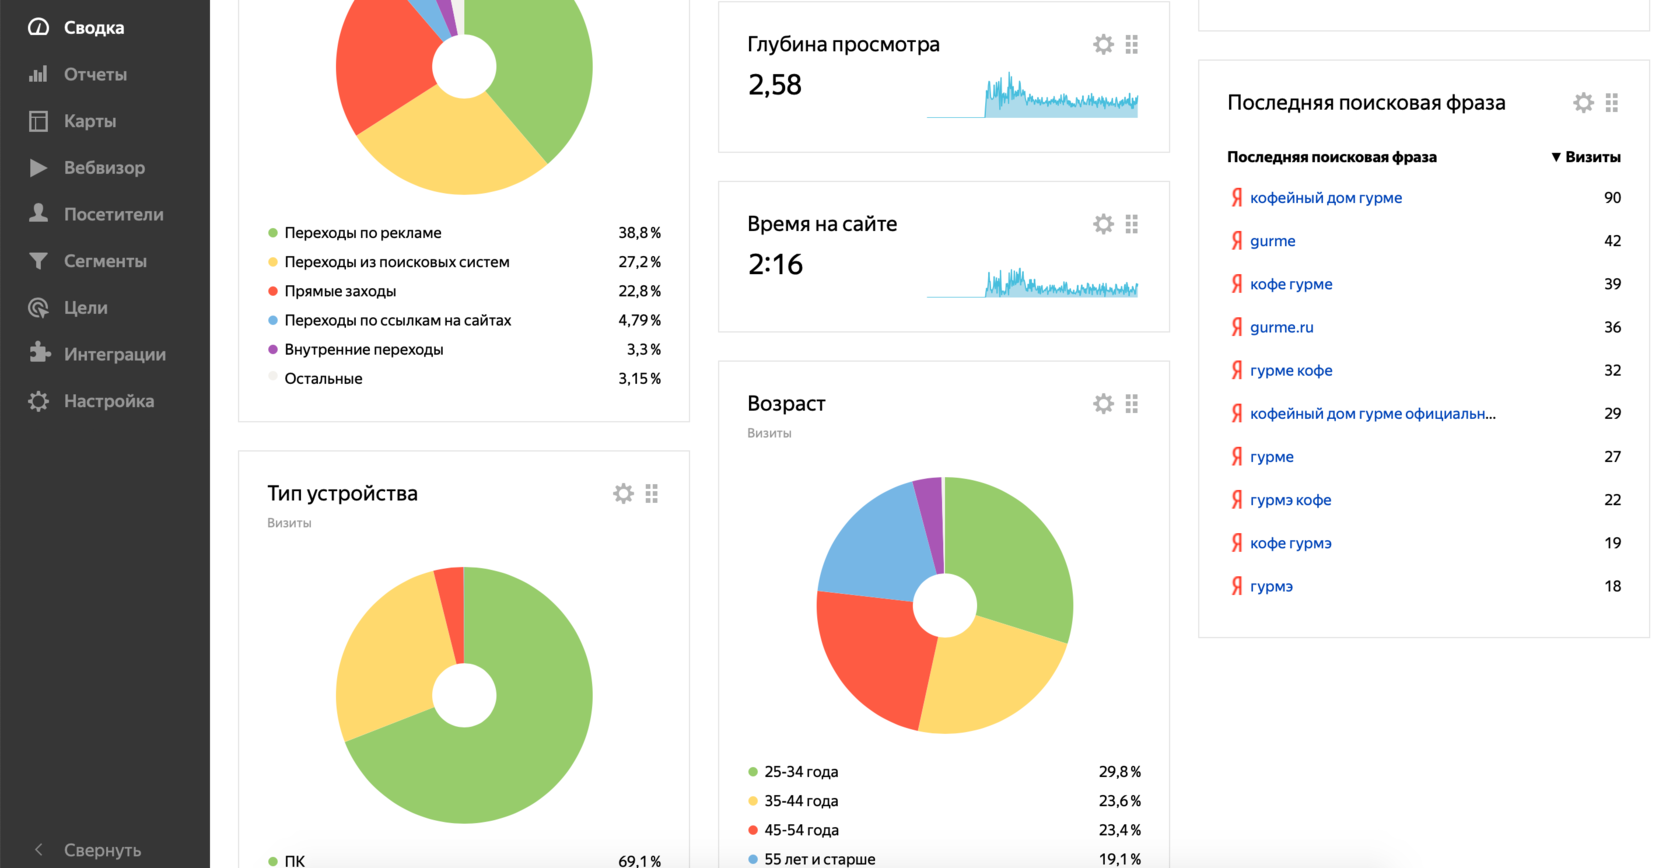1680x868 pixels.
Task: Open settings gear of Тип устройства widget
Action: (x=623, y=494)
